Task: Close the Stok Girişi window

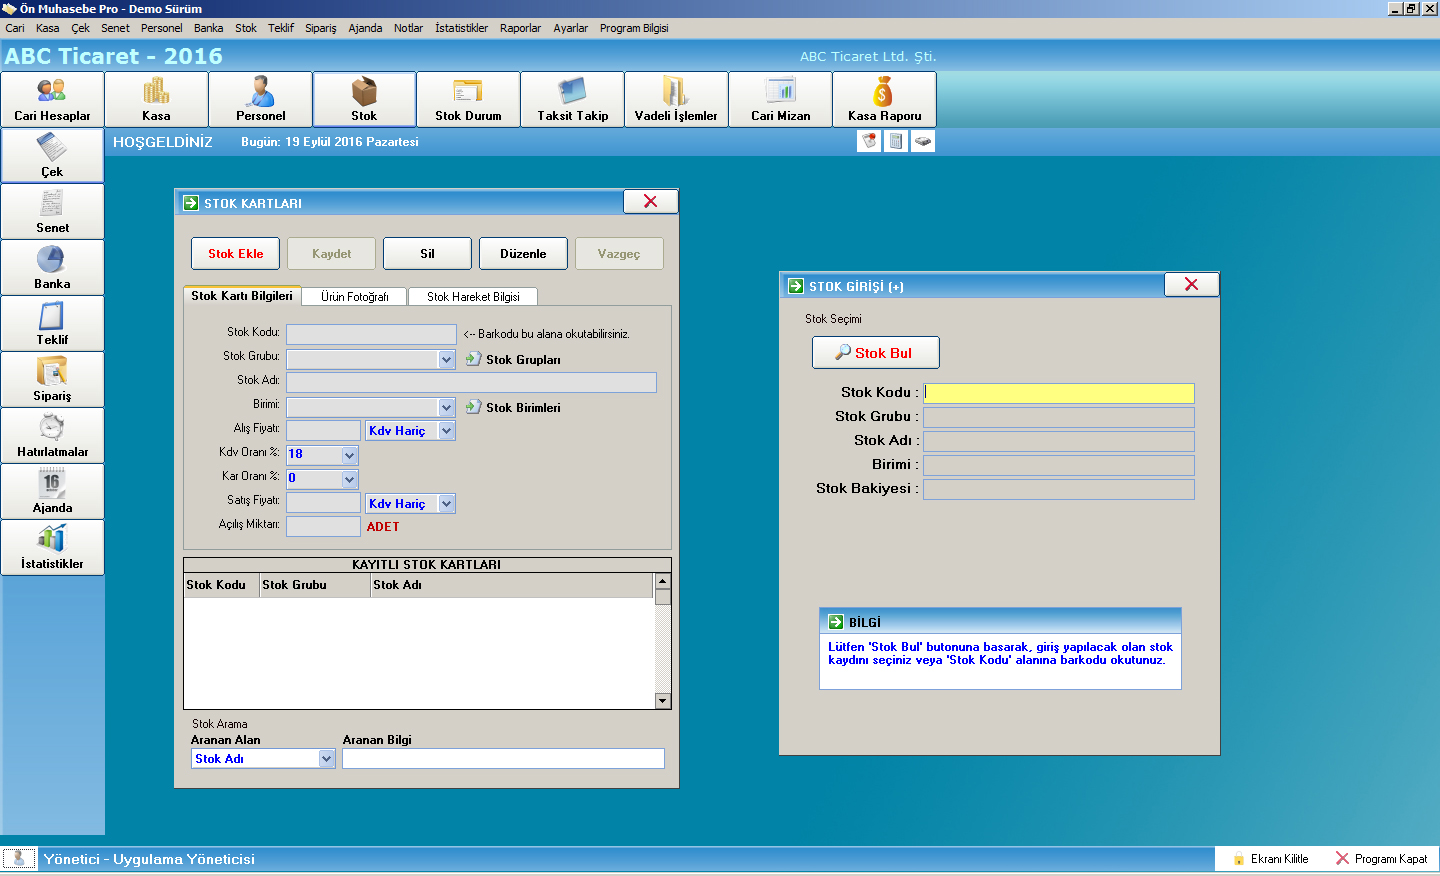Action: (x=1191, y=285)
